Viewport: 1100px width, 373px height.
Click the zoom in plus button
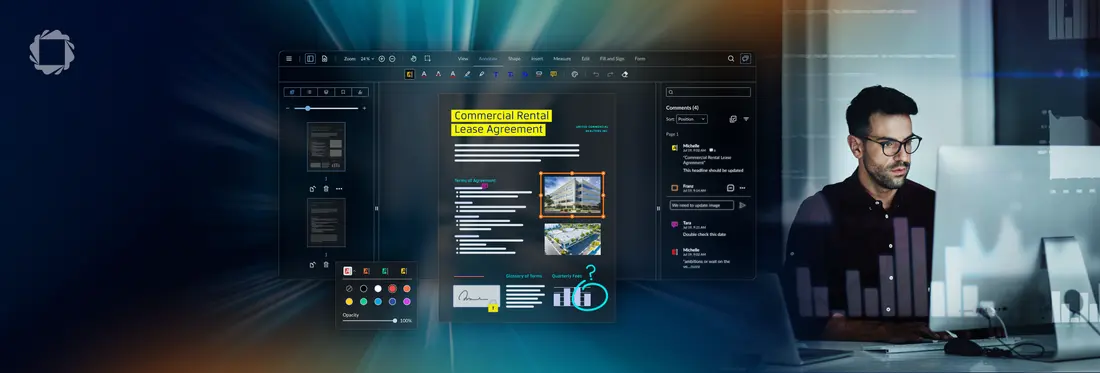(382, 59)
